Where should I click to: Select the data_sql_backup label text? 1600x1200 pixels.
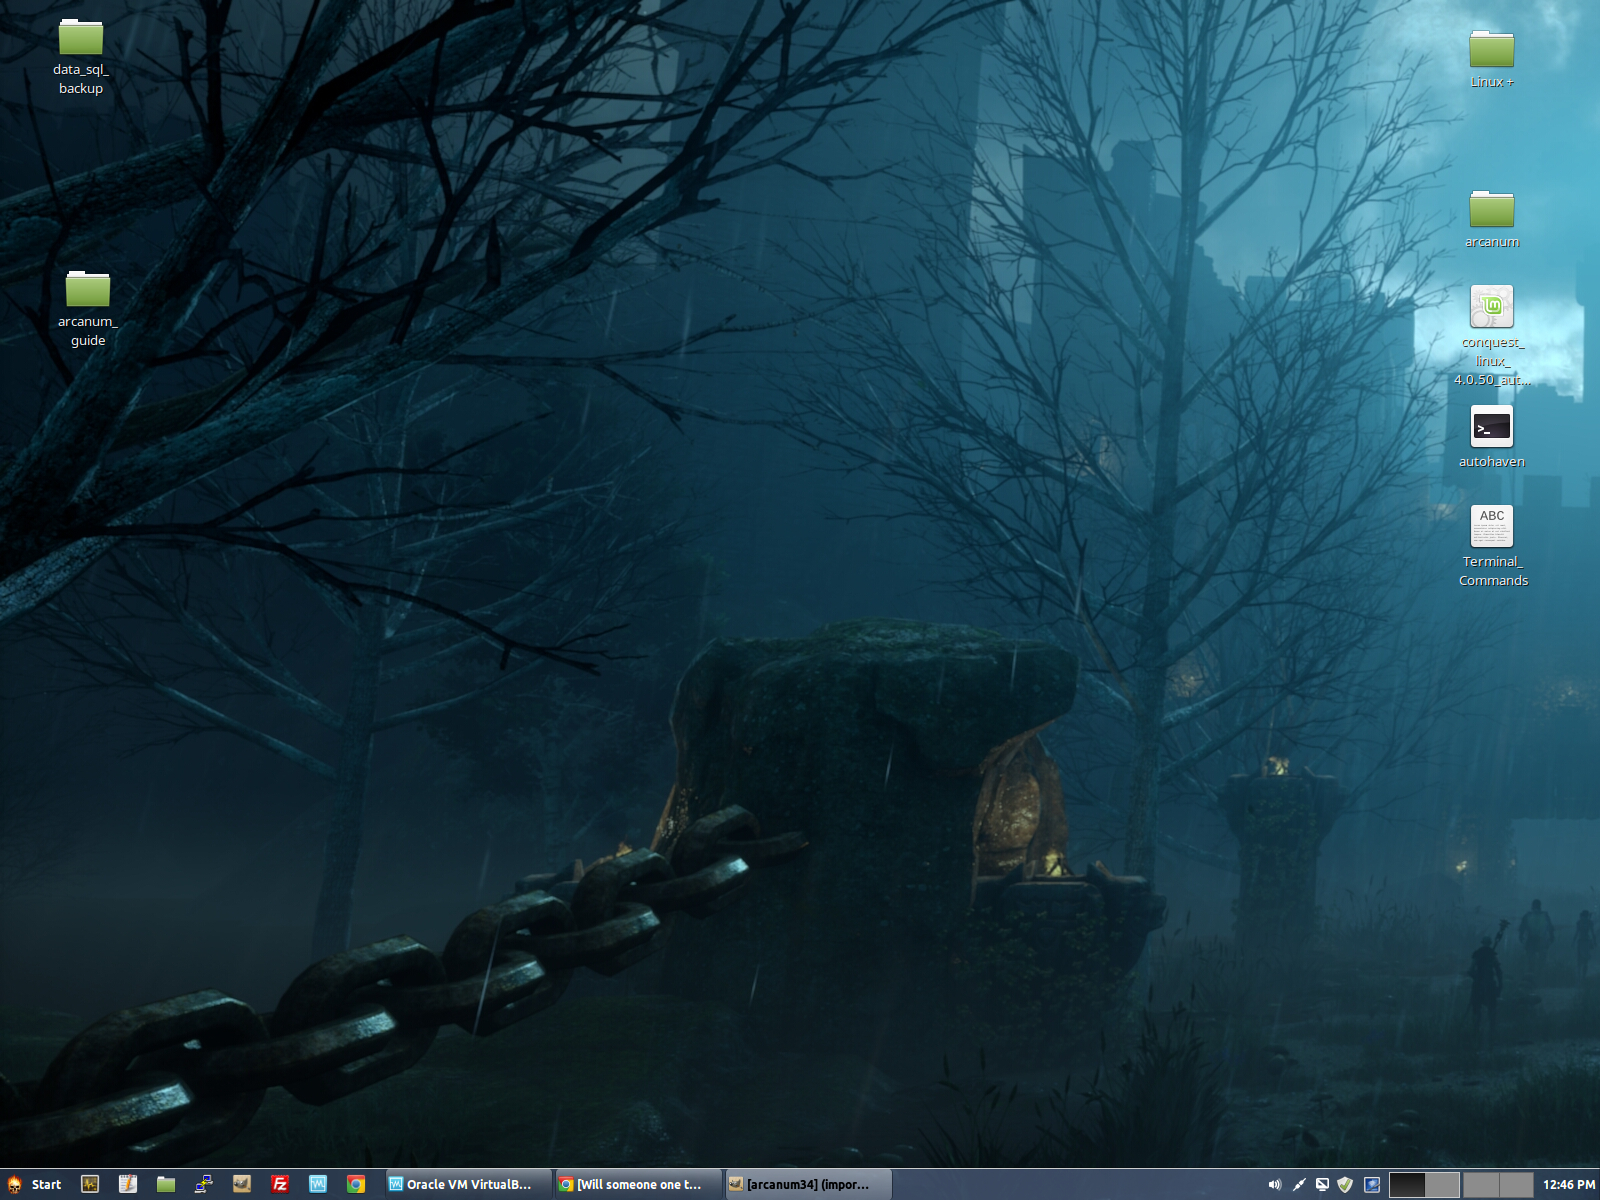[81, 79]
